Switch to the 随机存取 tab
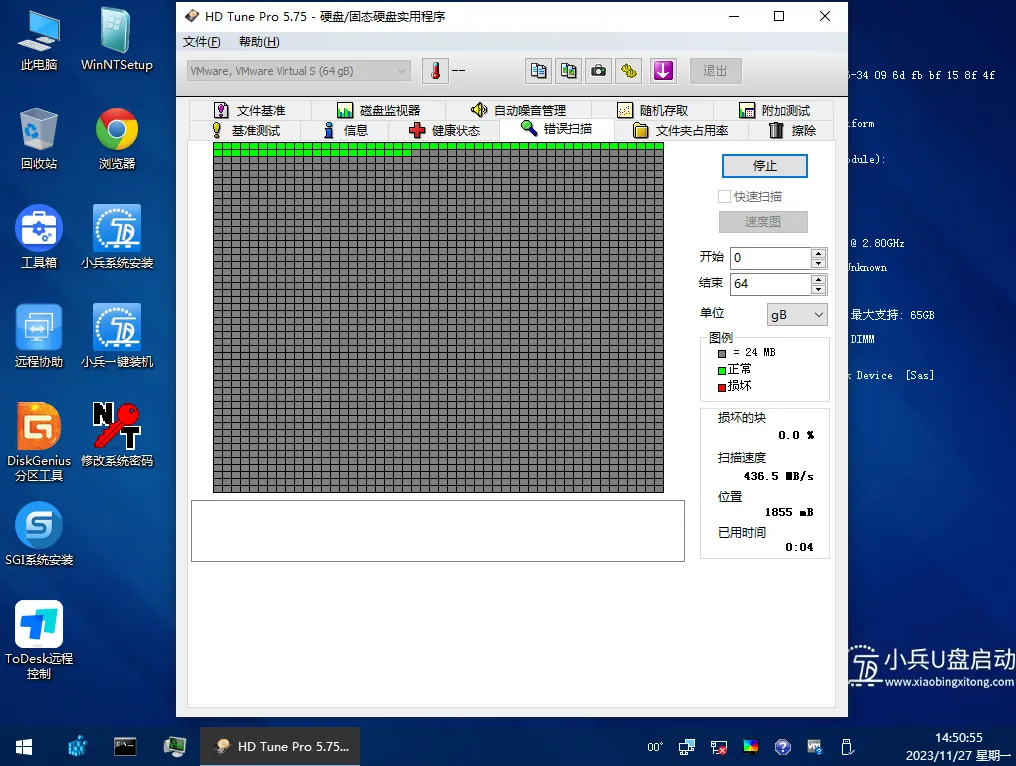1016x766 pixels. (x=652, y=110)
